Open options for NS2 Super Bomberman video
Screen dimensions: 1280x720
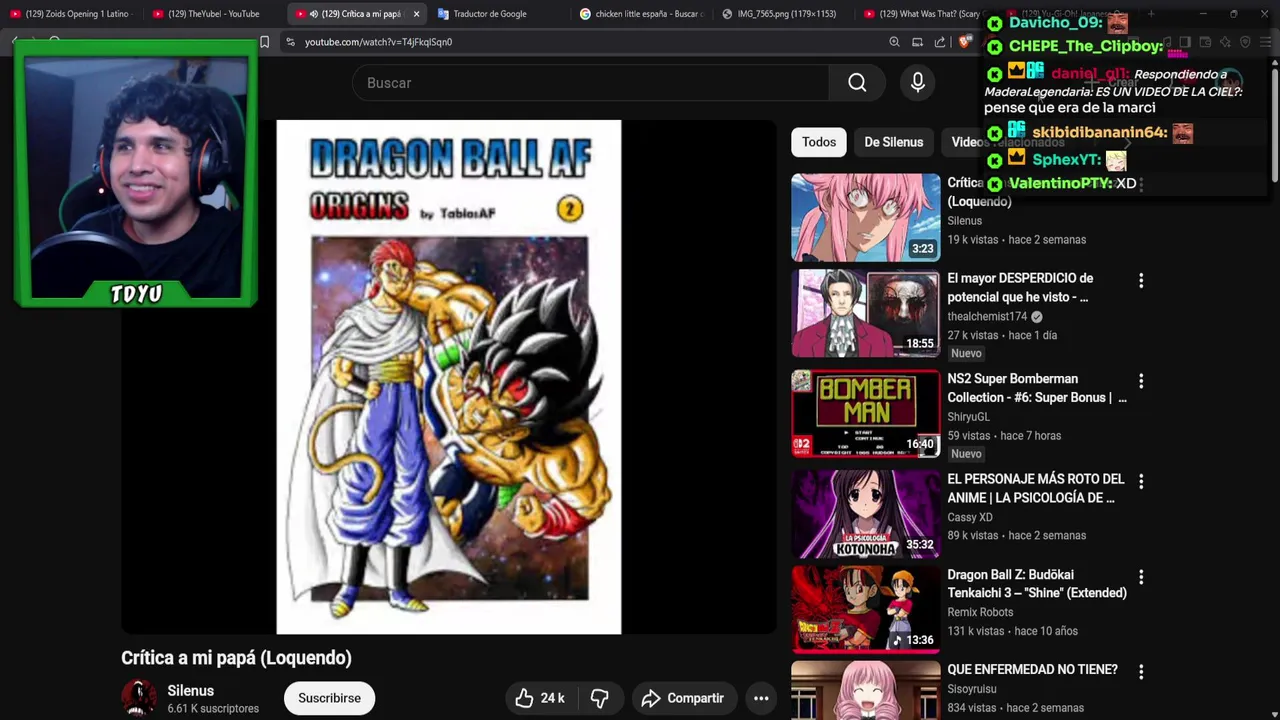(1141, 381)
